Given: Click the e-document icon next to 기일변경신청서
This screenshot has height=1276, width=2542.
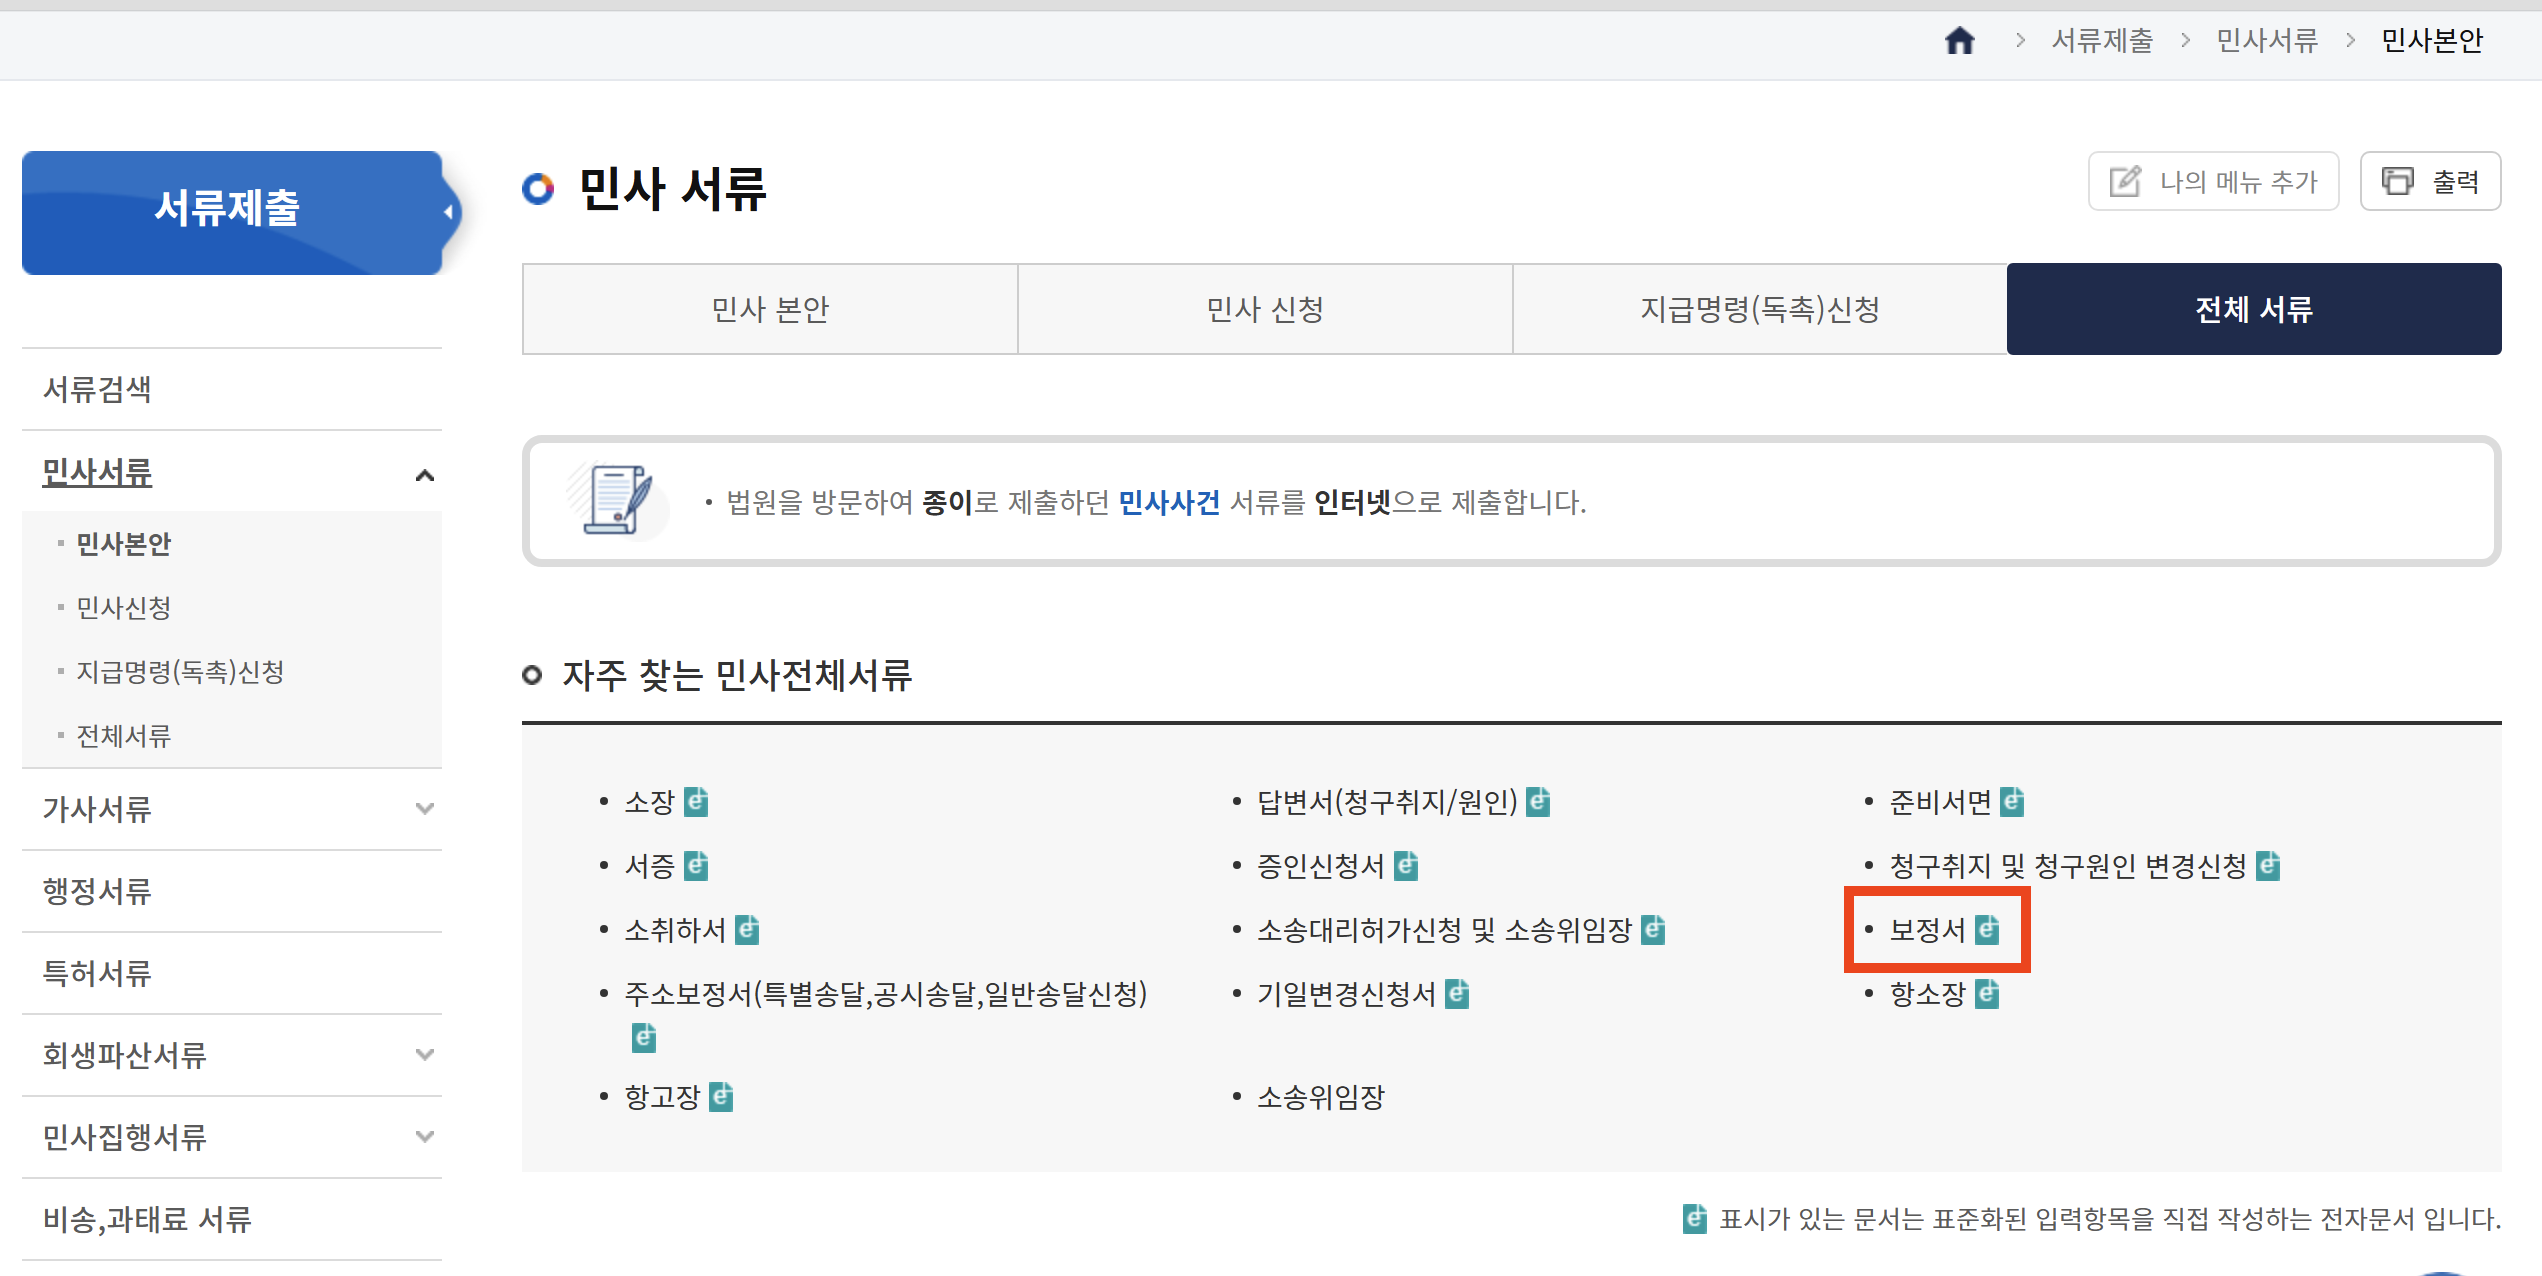Looking at the screenshot, I should [x=1457, y=994].
